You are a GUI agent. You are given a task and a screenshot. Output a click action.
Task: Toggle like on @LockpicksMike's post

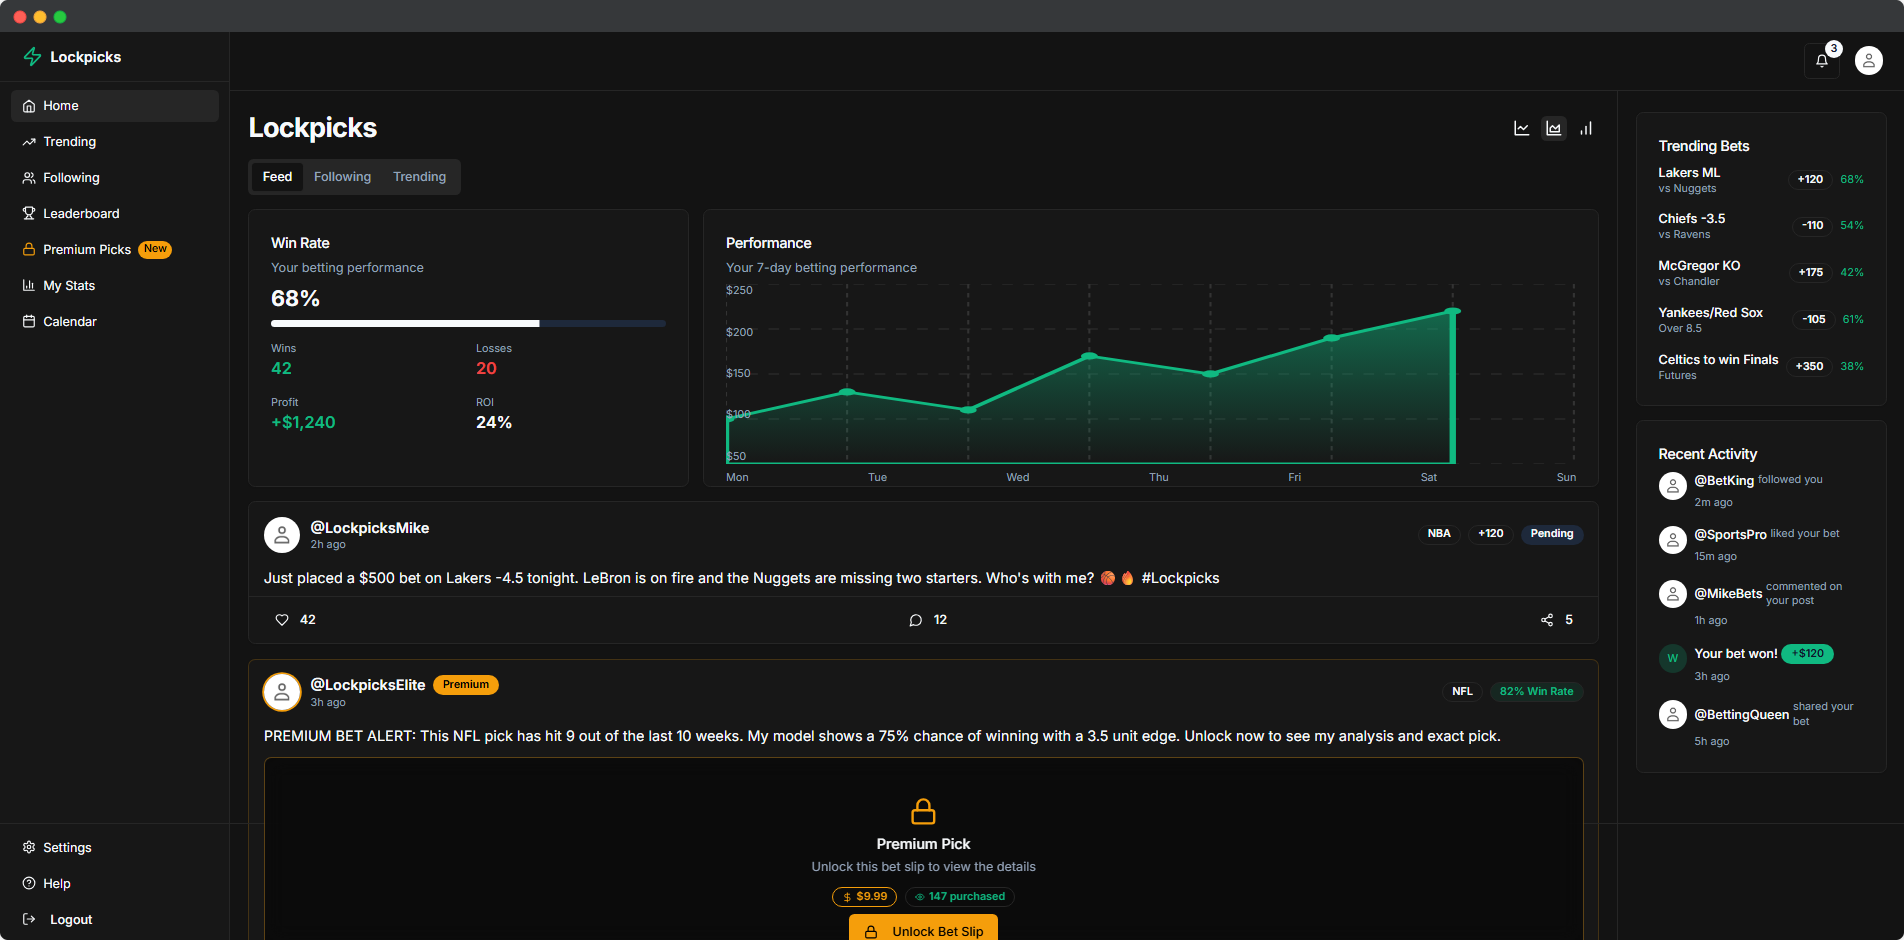click(x=282, y=620)
